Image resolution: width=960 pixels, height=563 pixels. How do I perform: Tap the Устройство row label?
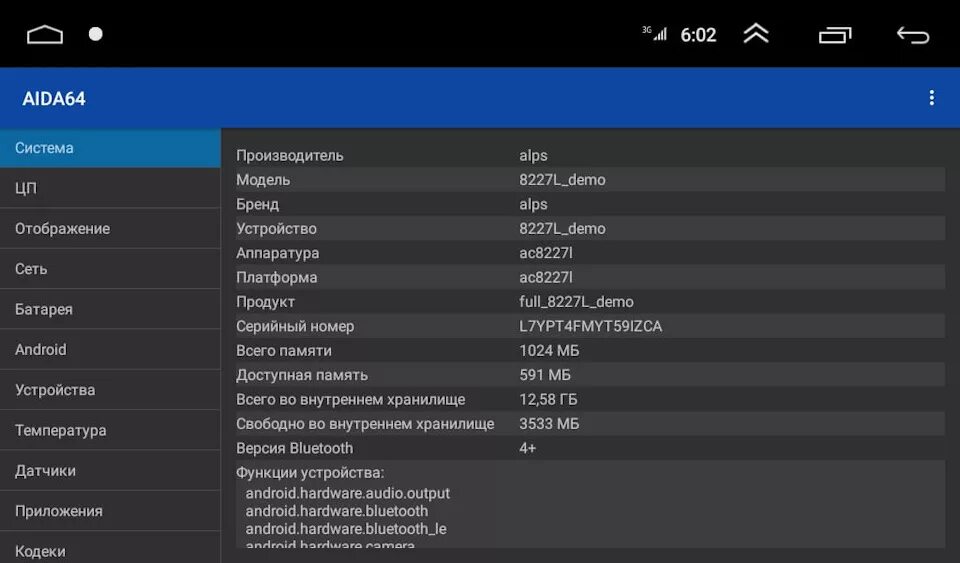point(276,229)
